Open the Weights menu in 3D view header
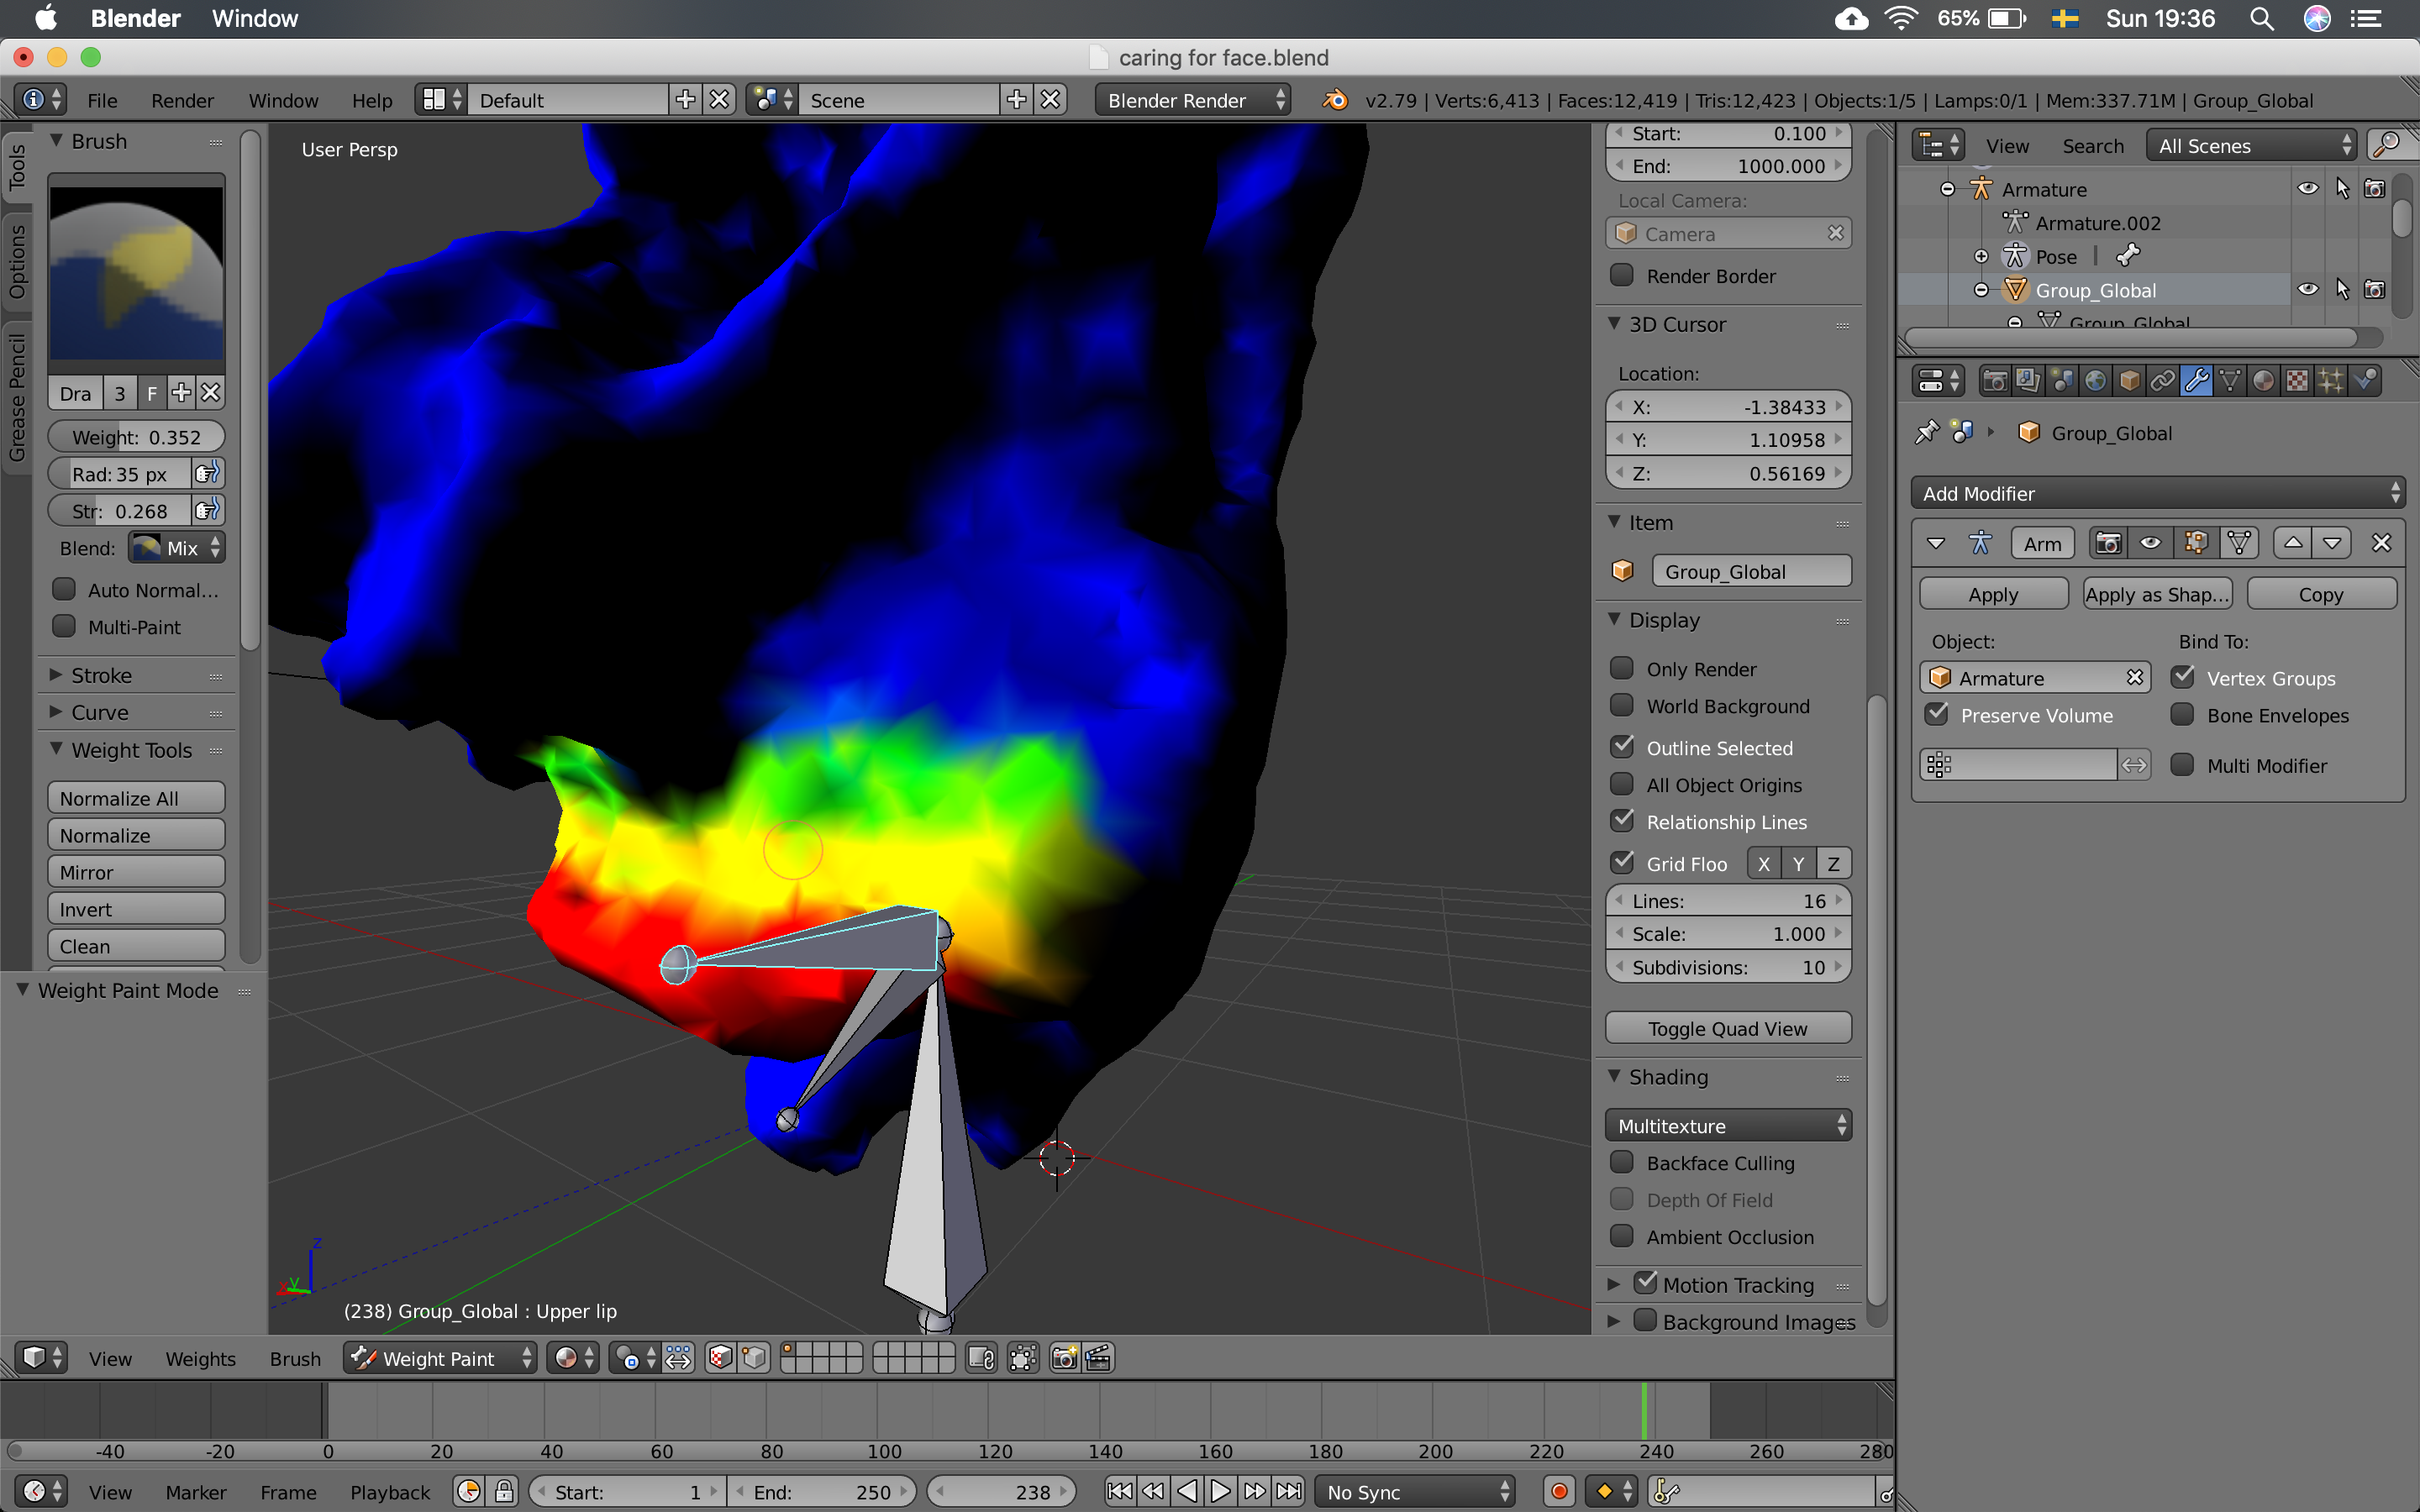The image size is (2420, 1512). [200, 1358]
